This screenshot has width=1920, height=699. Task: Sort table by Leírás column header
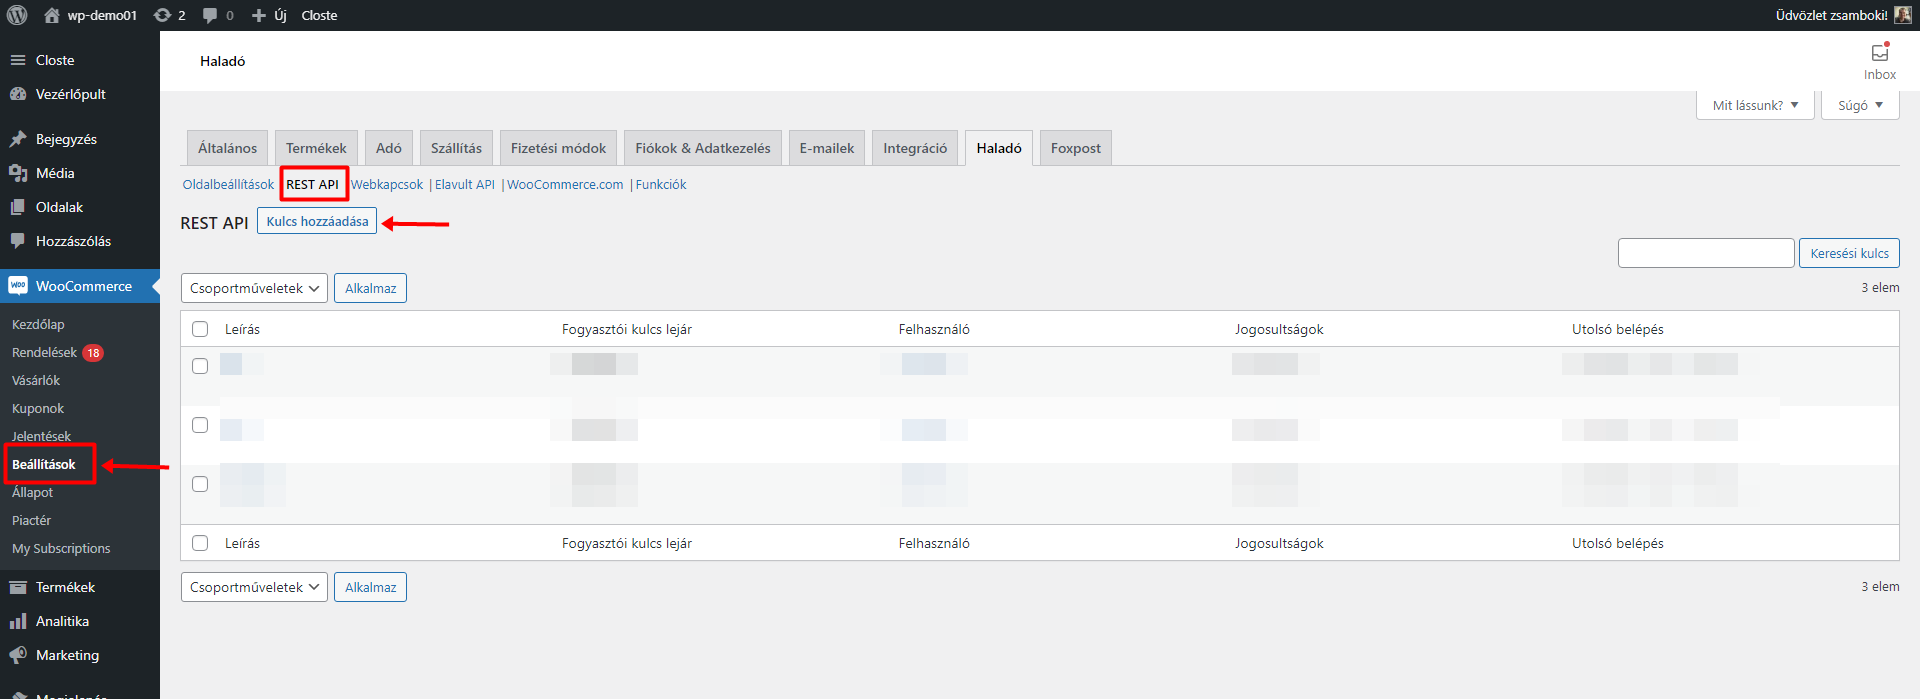[242, 329]
